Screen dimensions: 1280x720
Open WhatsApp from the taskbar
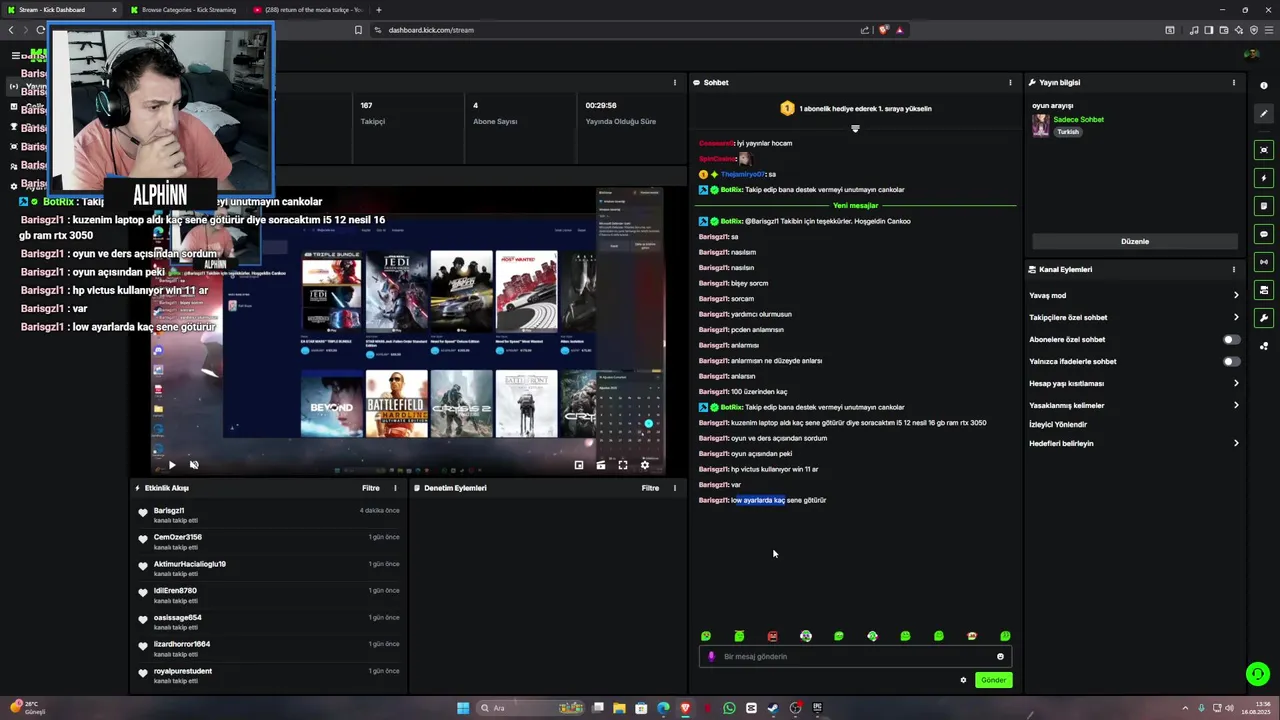coord(729,708)
